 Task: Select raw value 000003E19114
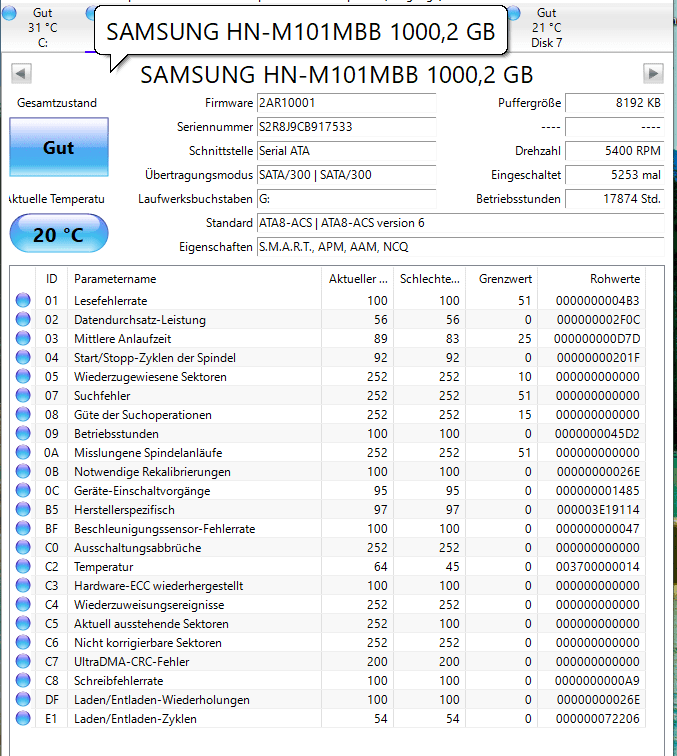pos(598,510)
